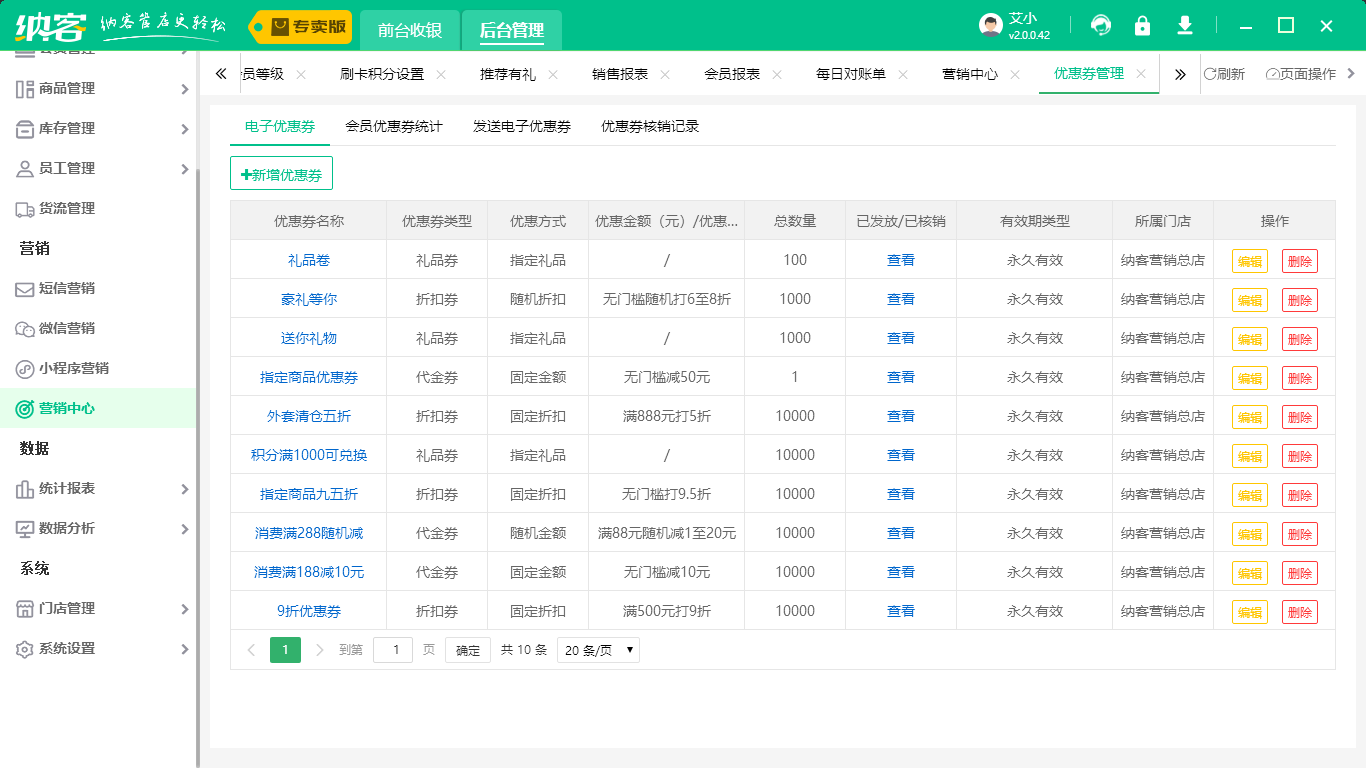The width and height of the screenshot is (1366, 768).
Task: Click the 系统设置 gear icon
Action: (25, 649)
